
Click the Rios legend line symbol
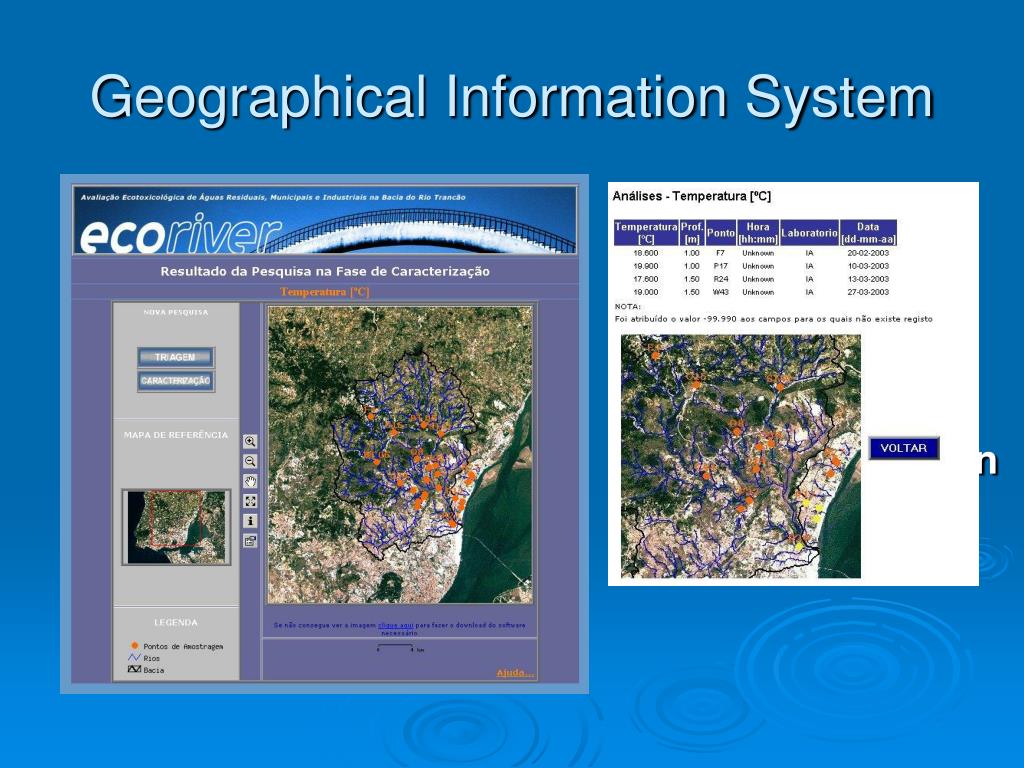click(x=135, y=658)
